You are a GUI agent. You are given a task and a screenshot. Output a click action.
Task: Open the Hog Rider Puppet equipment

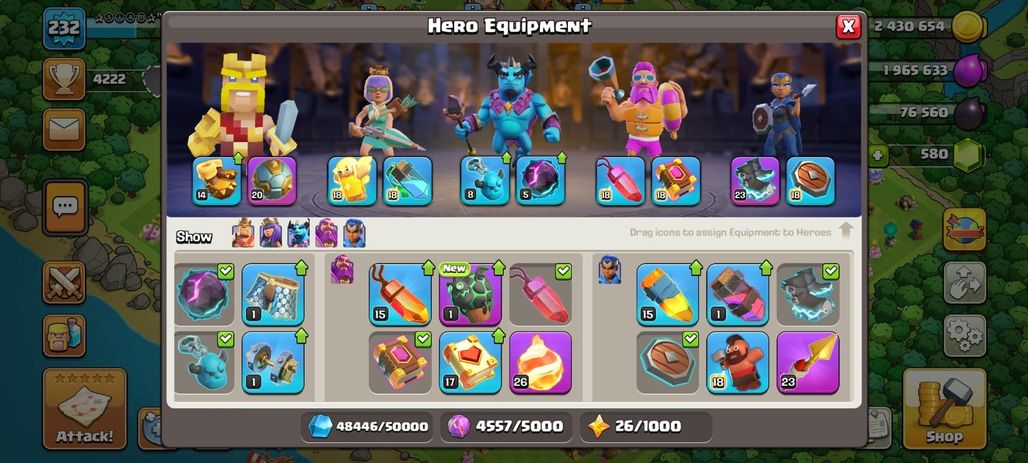pyautogui.click(x=738, y=363)
